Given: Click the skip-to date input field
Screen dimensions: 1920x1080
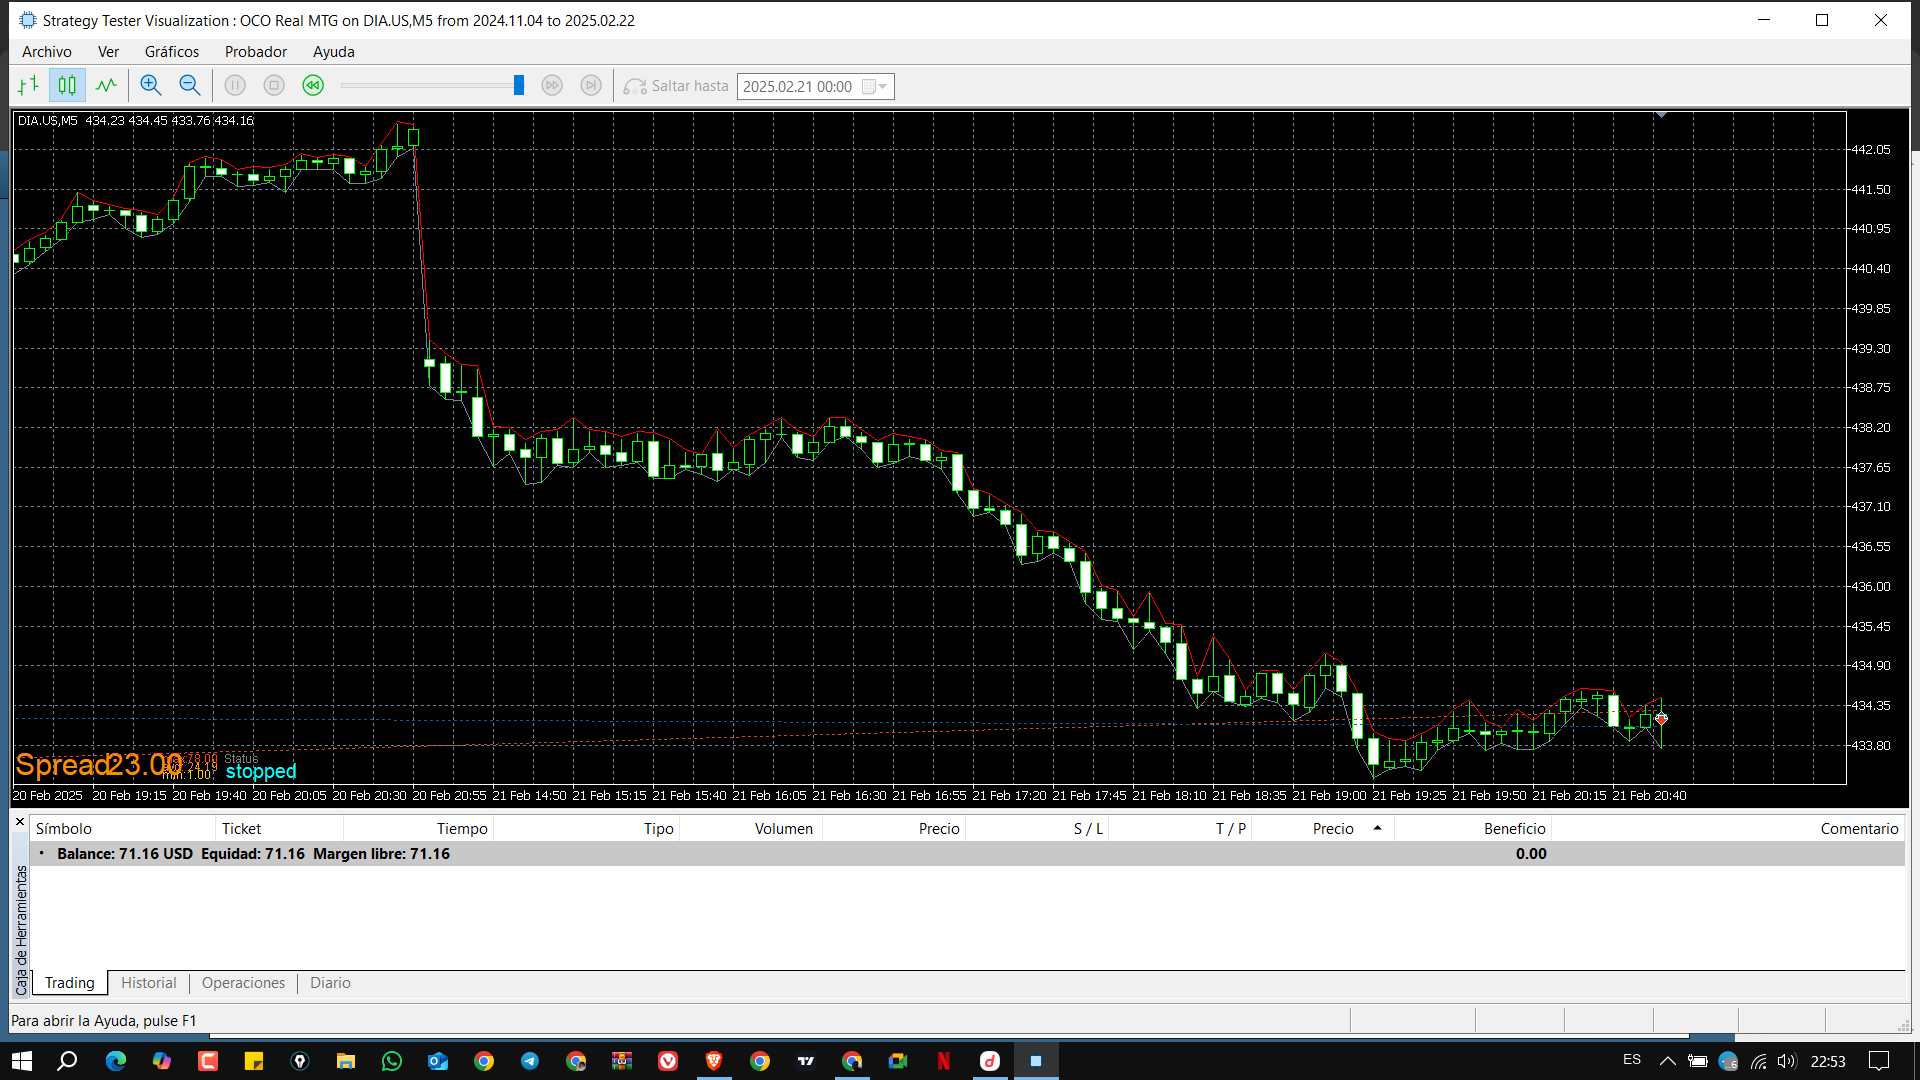Looking at the screenshot, I should tap(799, 87).
